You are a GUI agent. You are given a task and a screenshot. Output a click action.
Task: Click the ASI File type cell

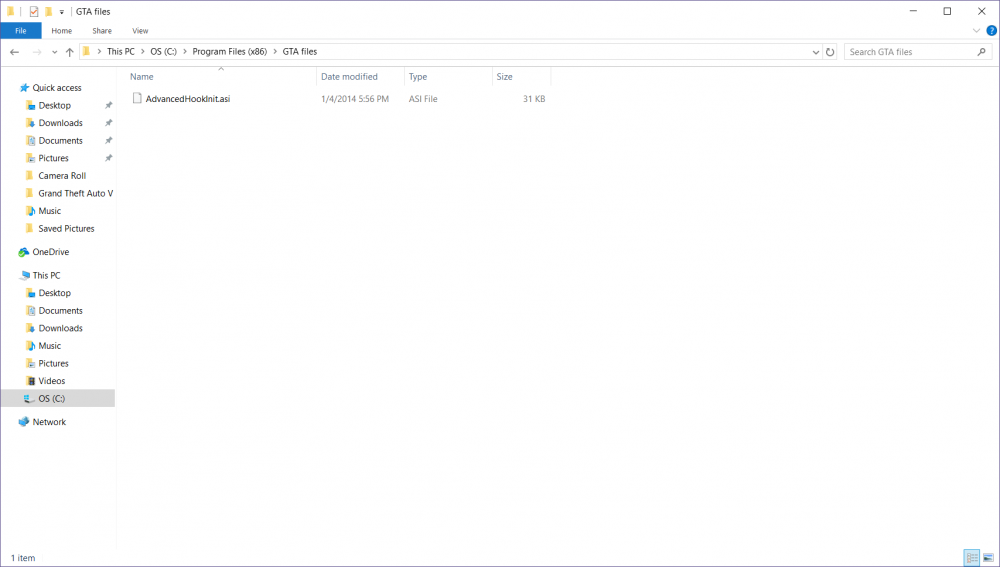click(x=423, y=99)
